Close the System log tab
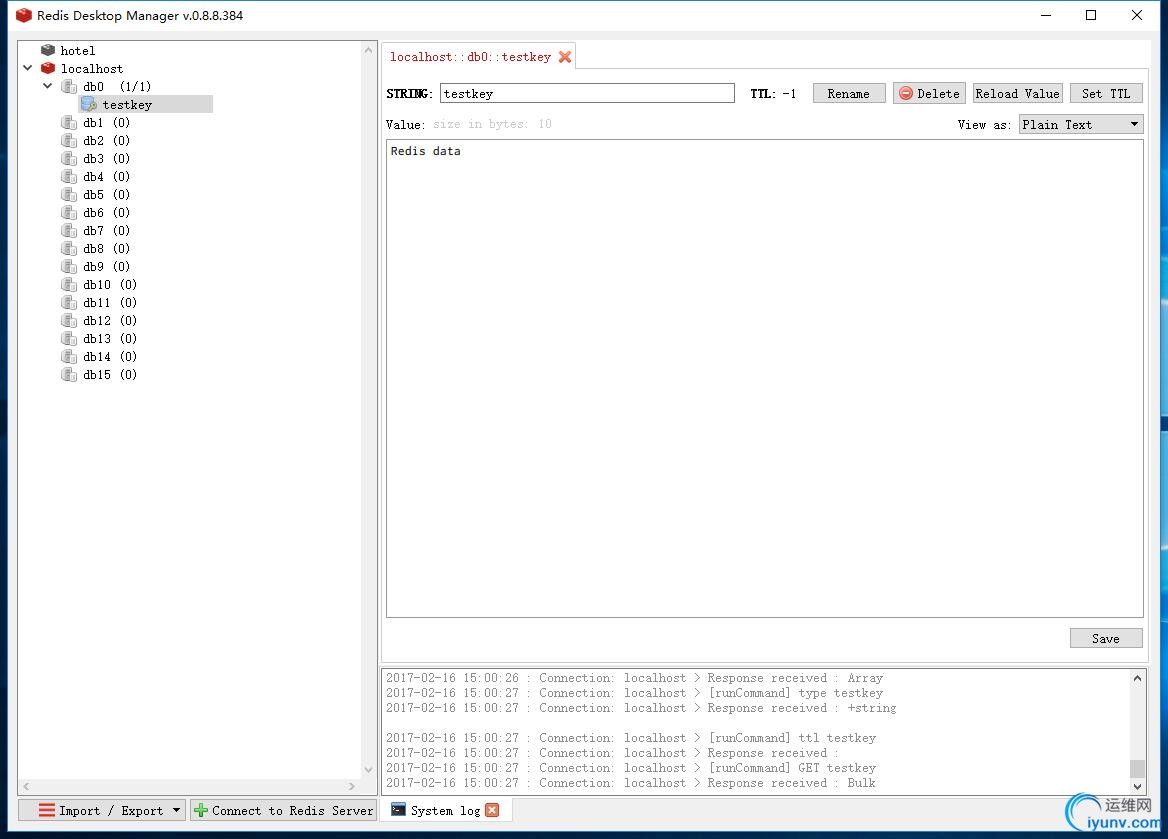The image size is (1168, 839). pos(492,810)
